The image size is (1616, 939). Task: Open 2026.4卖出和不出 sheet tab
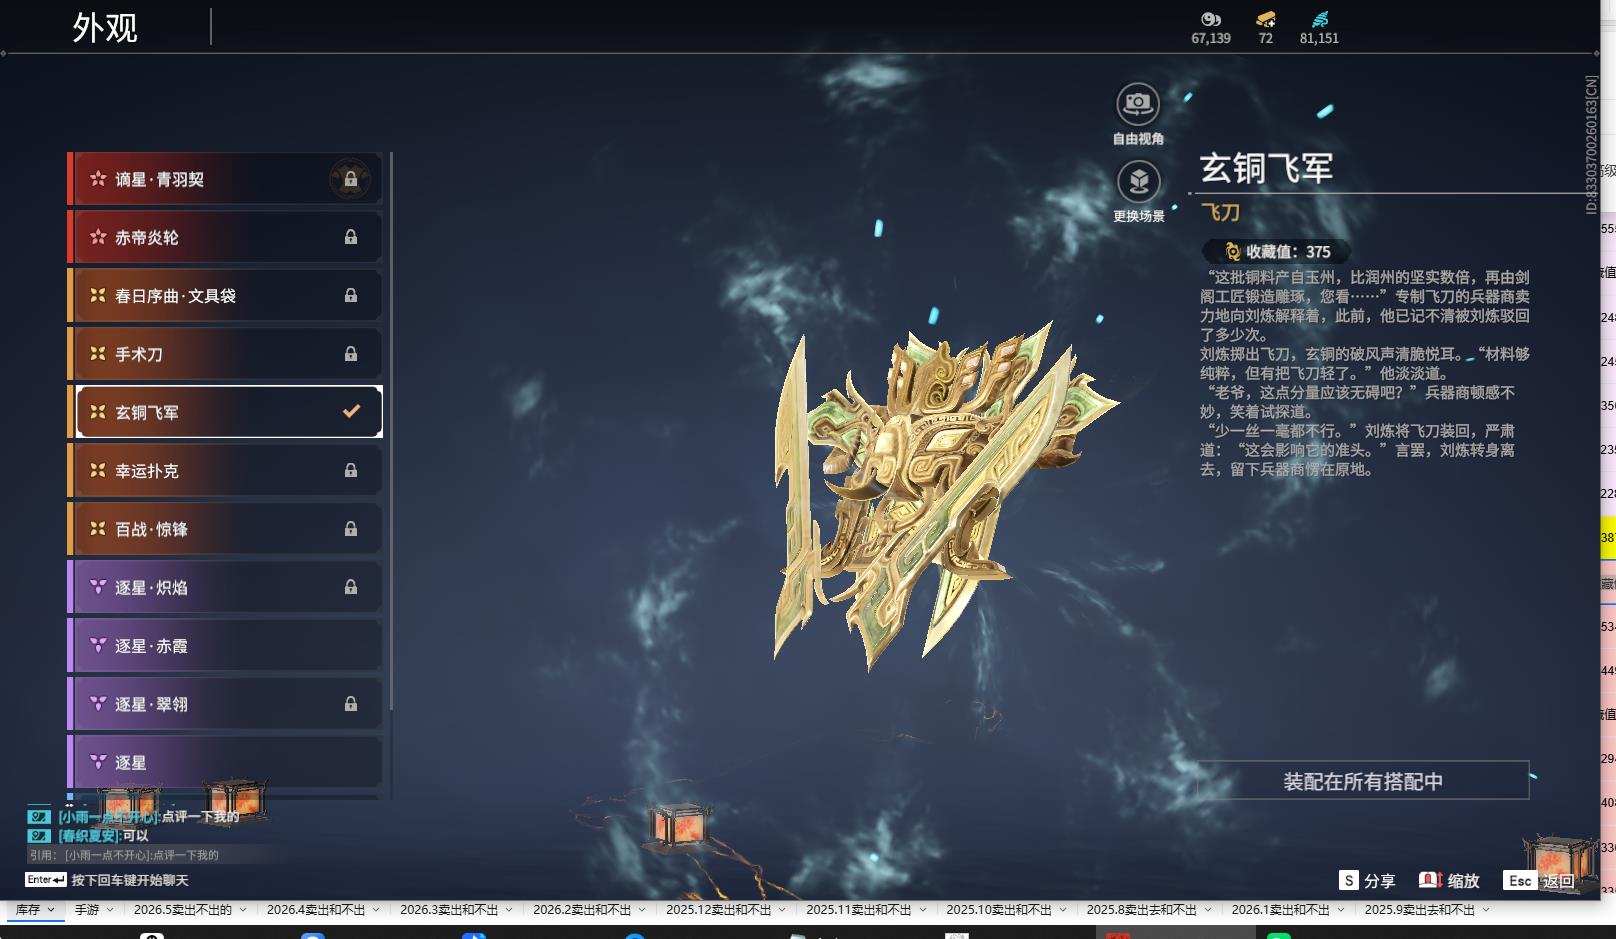coord(316,910)
